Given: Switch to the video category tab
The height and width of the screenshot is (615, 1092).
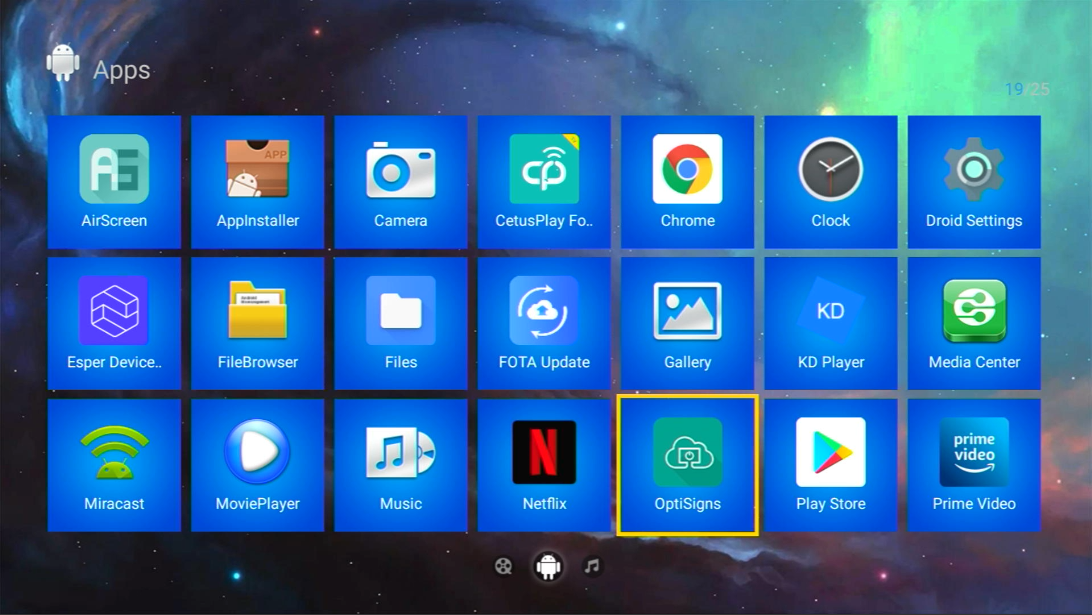Looking at the screenshot, I should (x=504, y=566).
